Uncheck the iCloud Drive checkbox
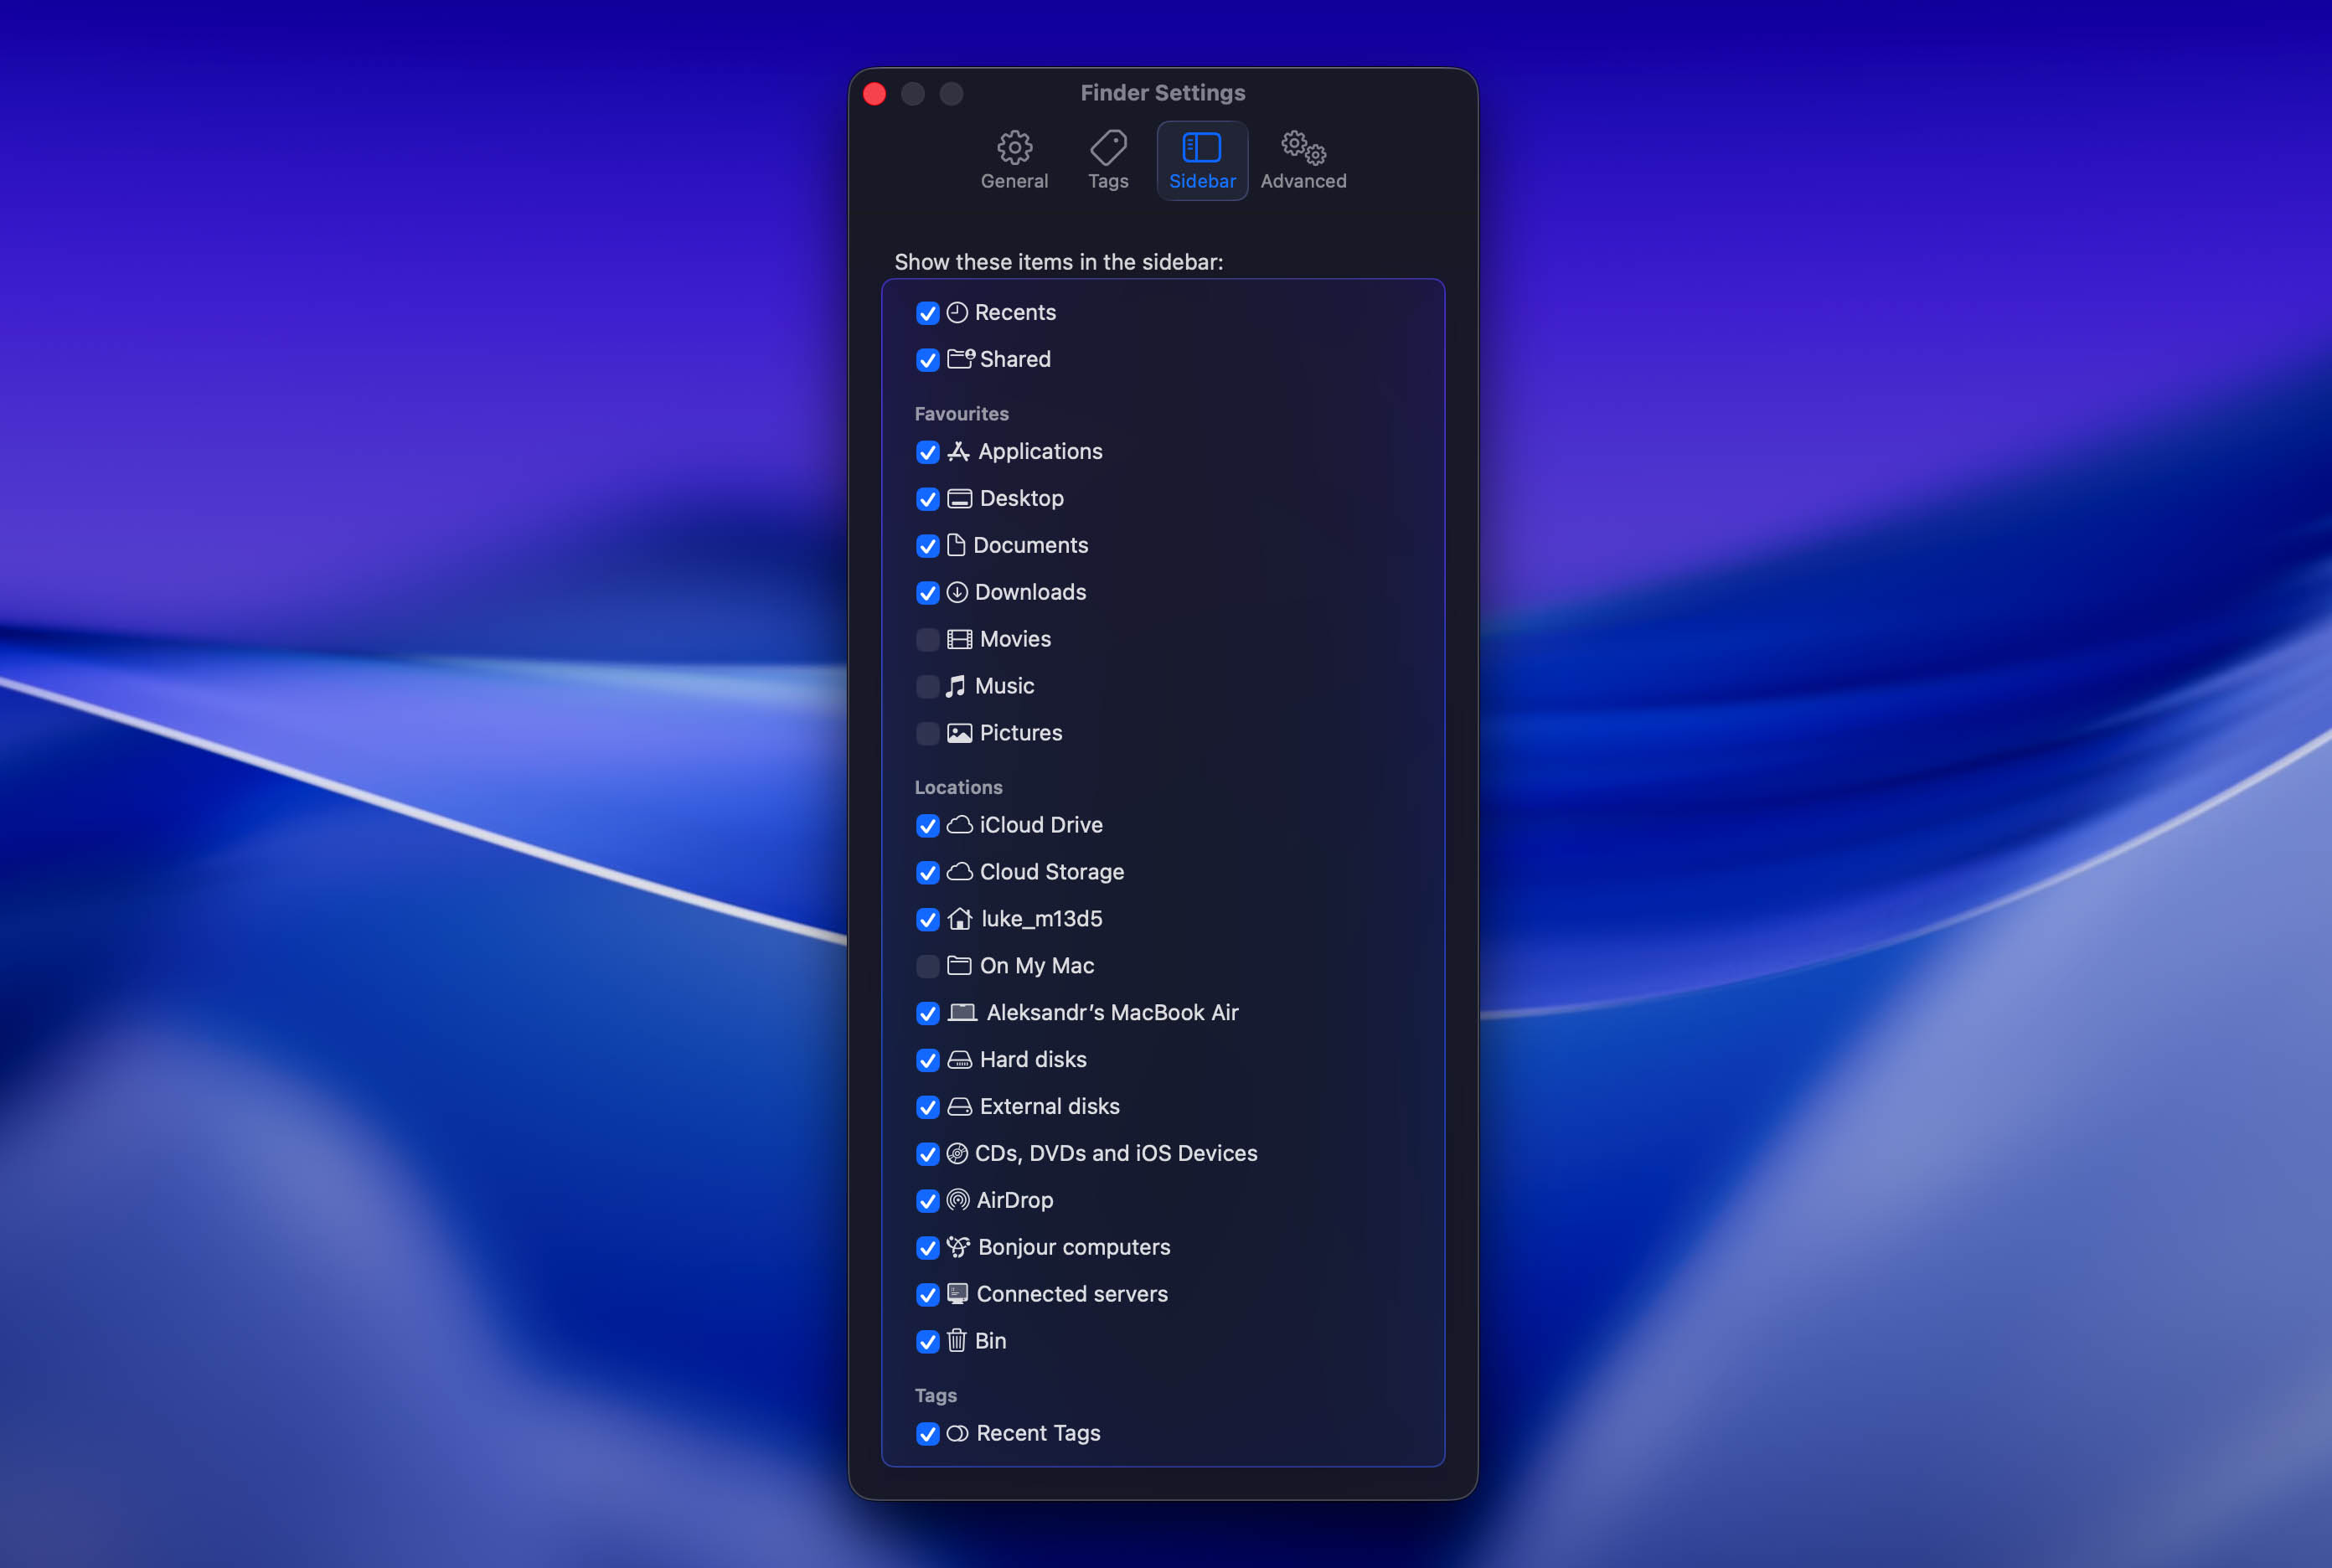 (x=927, y=826)
